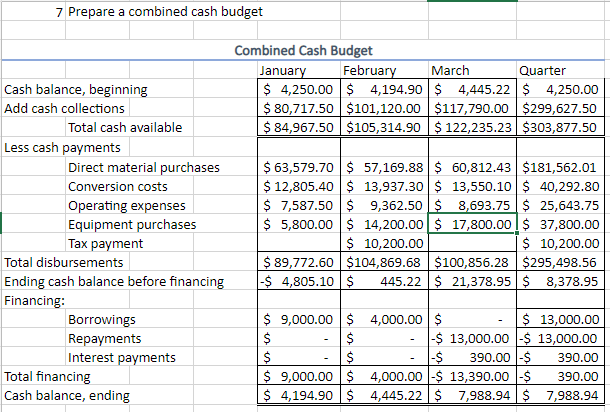The height and width of the screenshot is (412, 610).
Task: Select Quarter direct material $181,562.01
Action: 561,168
